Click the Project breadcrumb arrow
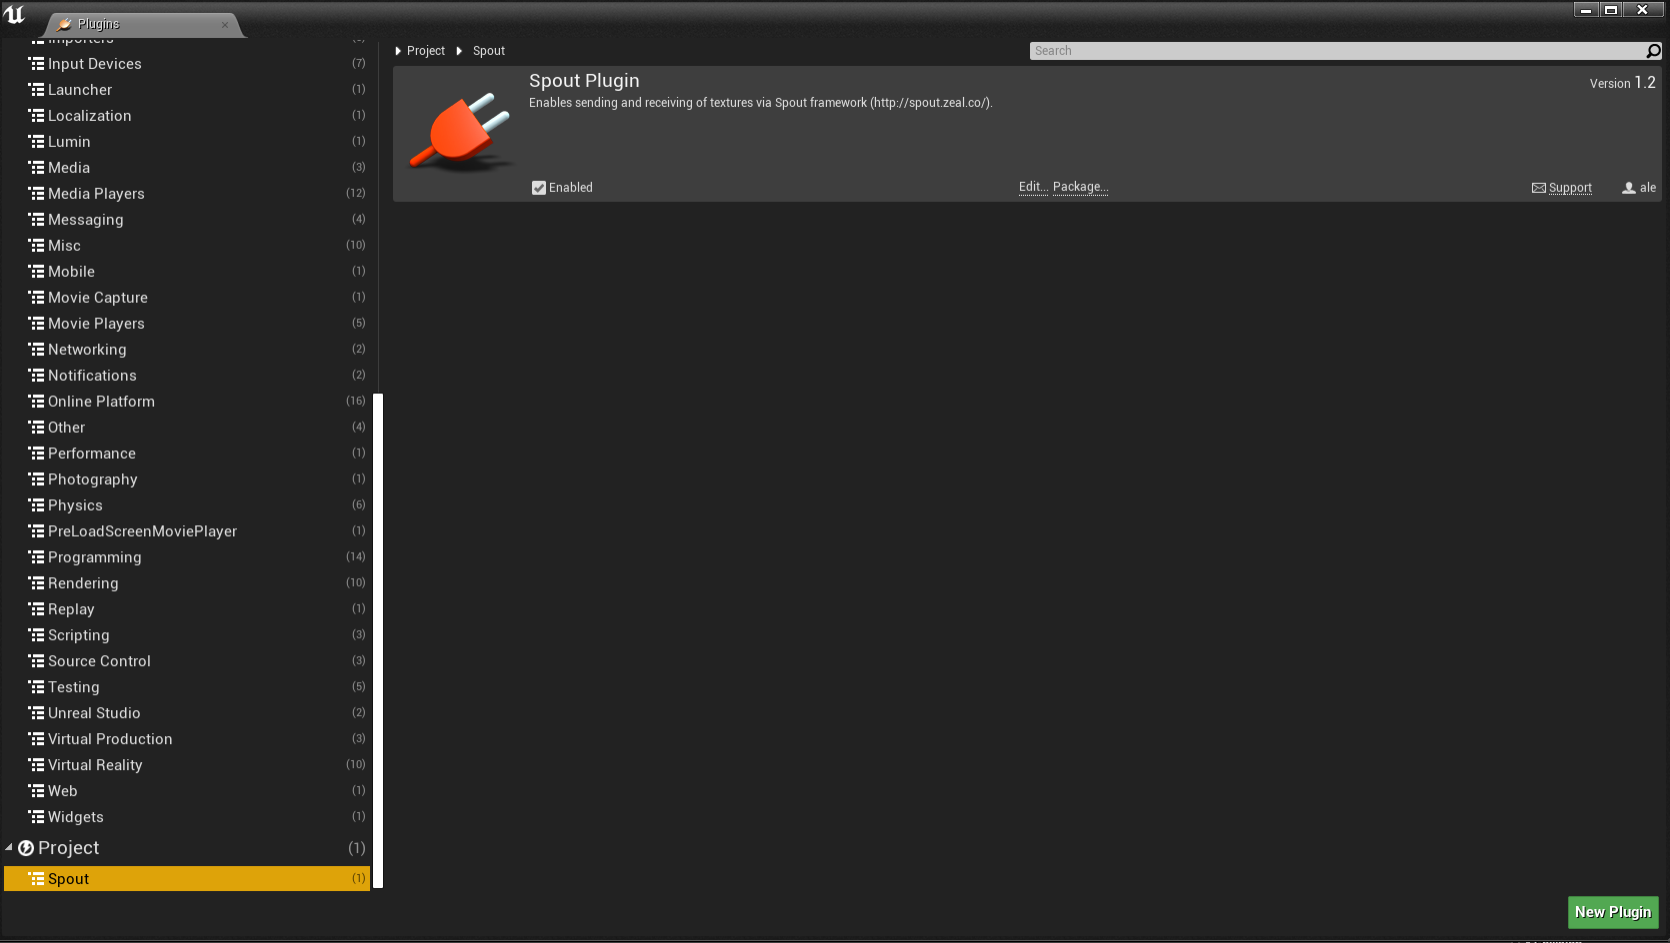The width and height of the screenshot is (1670, 943). pyautogui.click(x=398, y=51)
